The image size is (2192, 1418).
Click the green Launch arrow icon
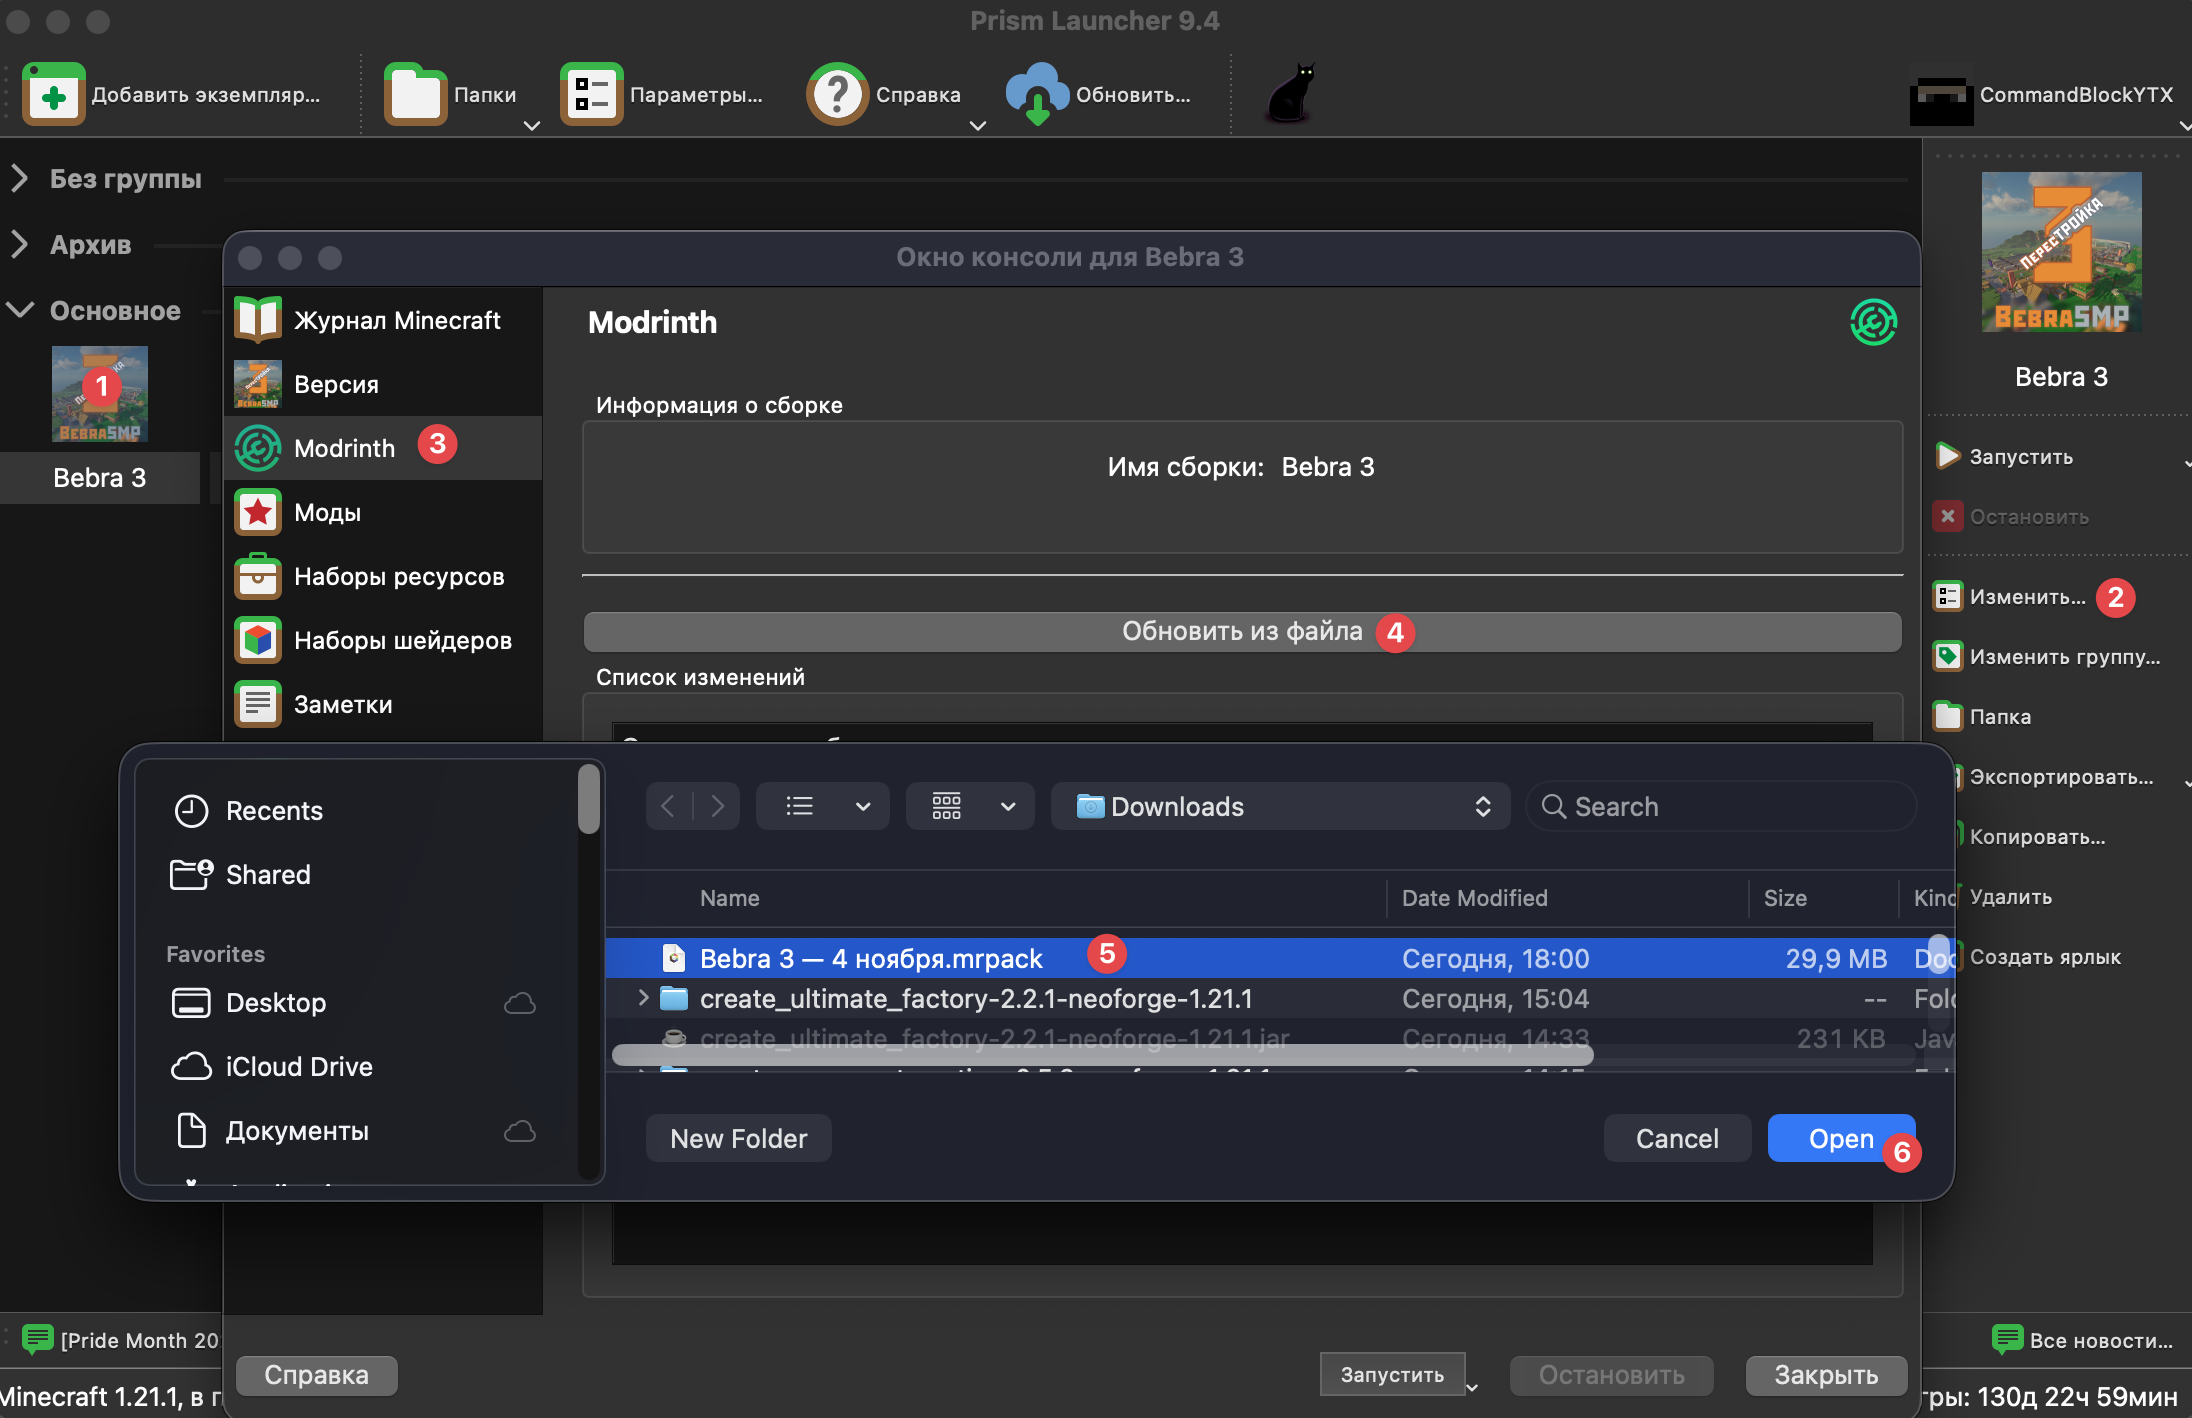point(1947,456)
